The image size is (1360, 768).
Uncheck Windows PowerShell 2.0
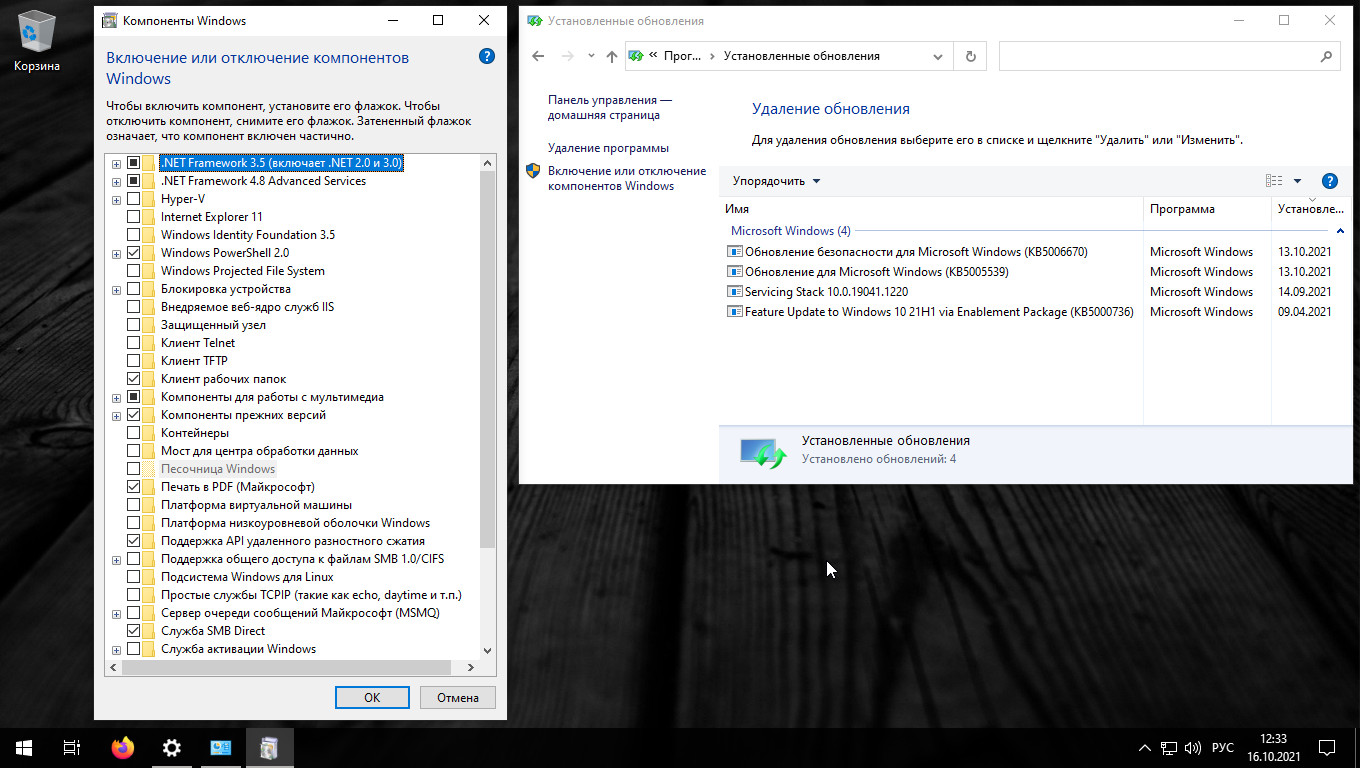click(133, 253)
